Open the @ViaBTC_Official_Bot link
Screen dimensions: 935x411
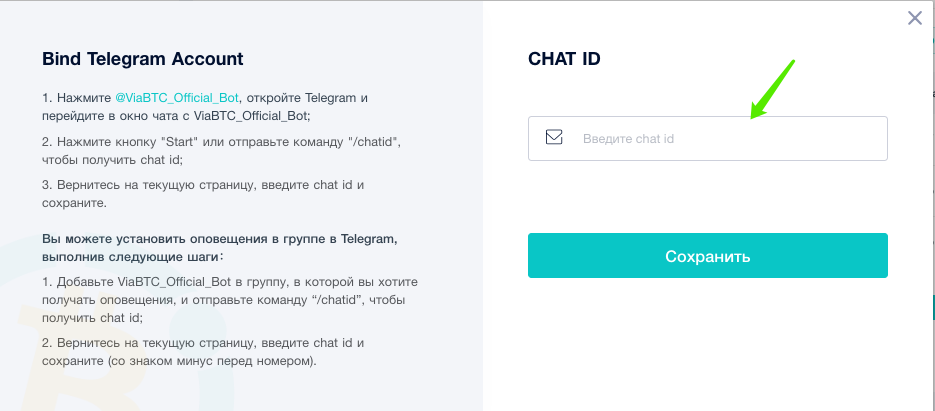pos(177,97)
